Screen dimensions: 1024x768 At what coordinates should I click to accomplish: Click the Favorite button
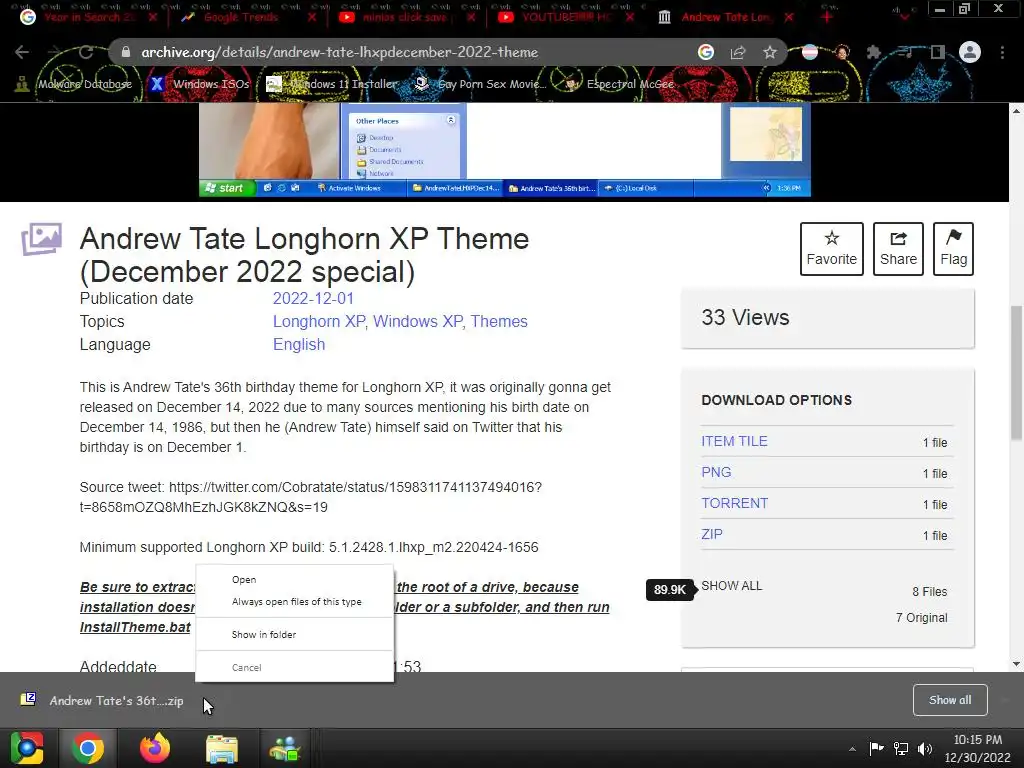point(831,249)
